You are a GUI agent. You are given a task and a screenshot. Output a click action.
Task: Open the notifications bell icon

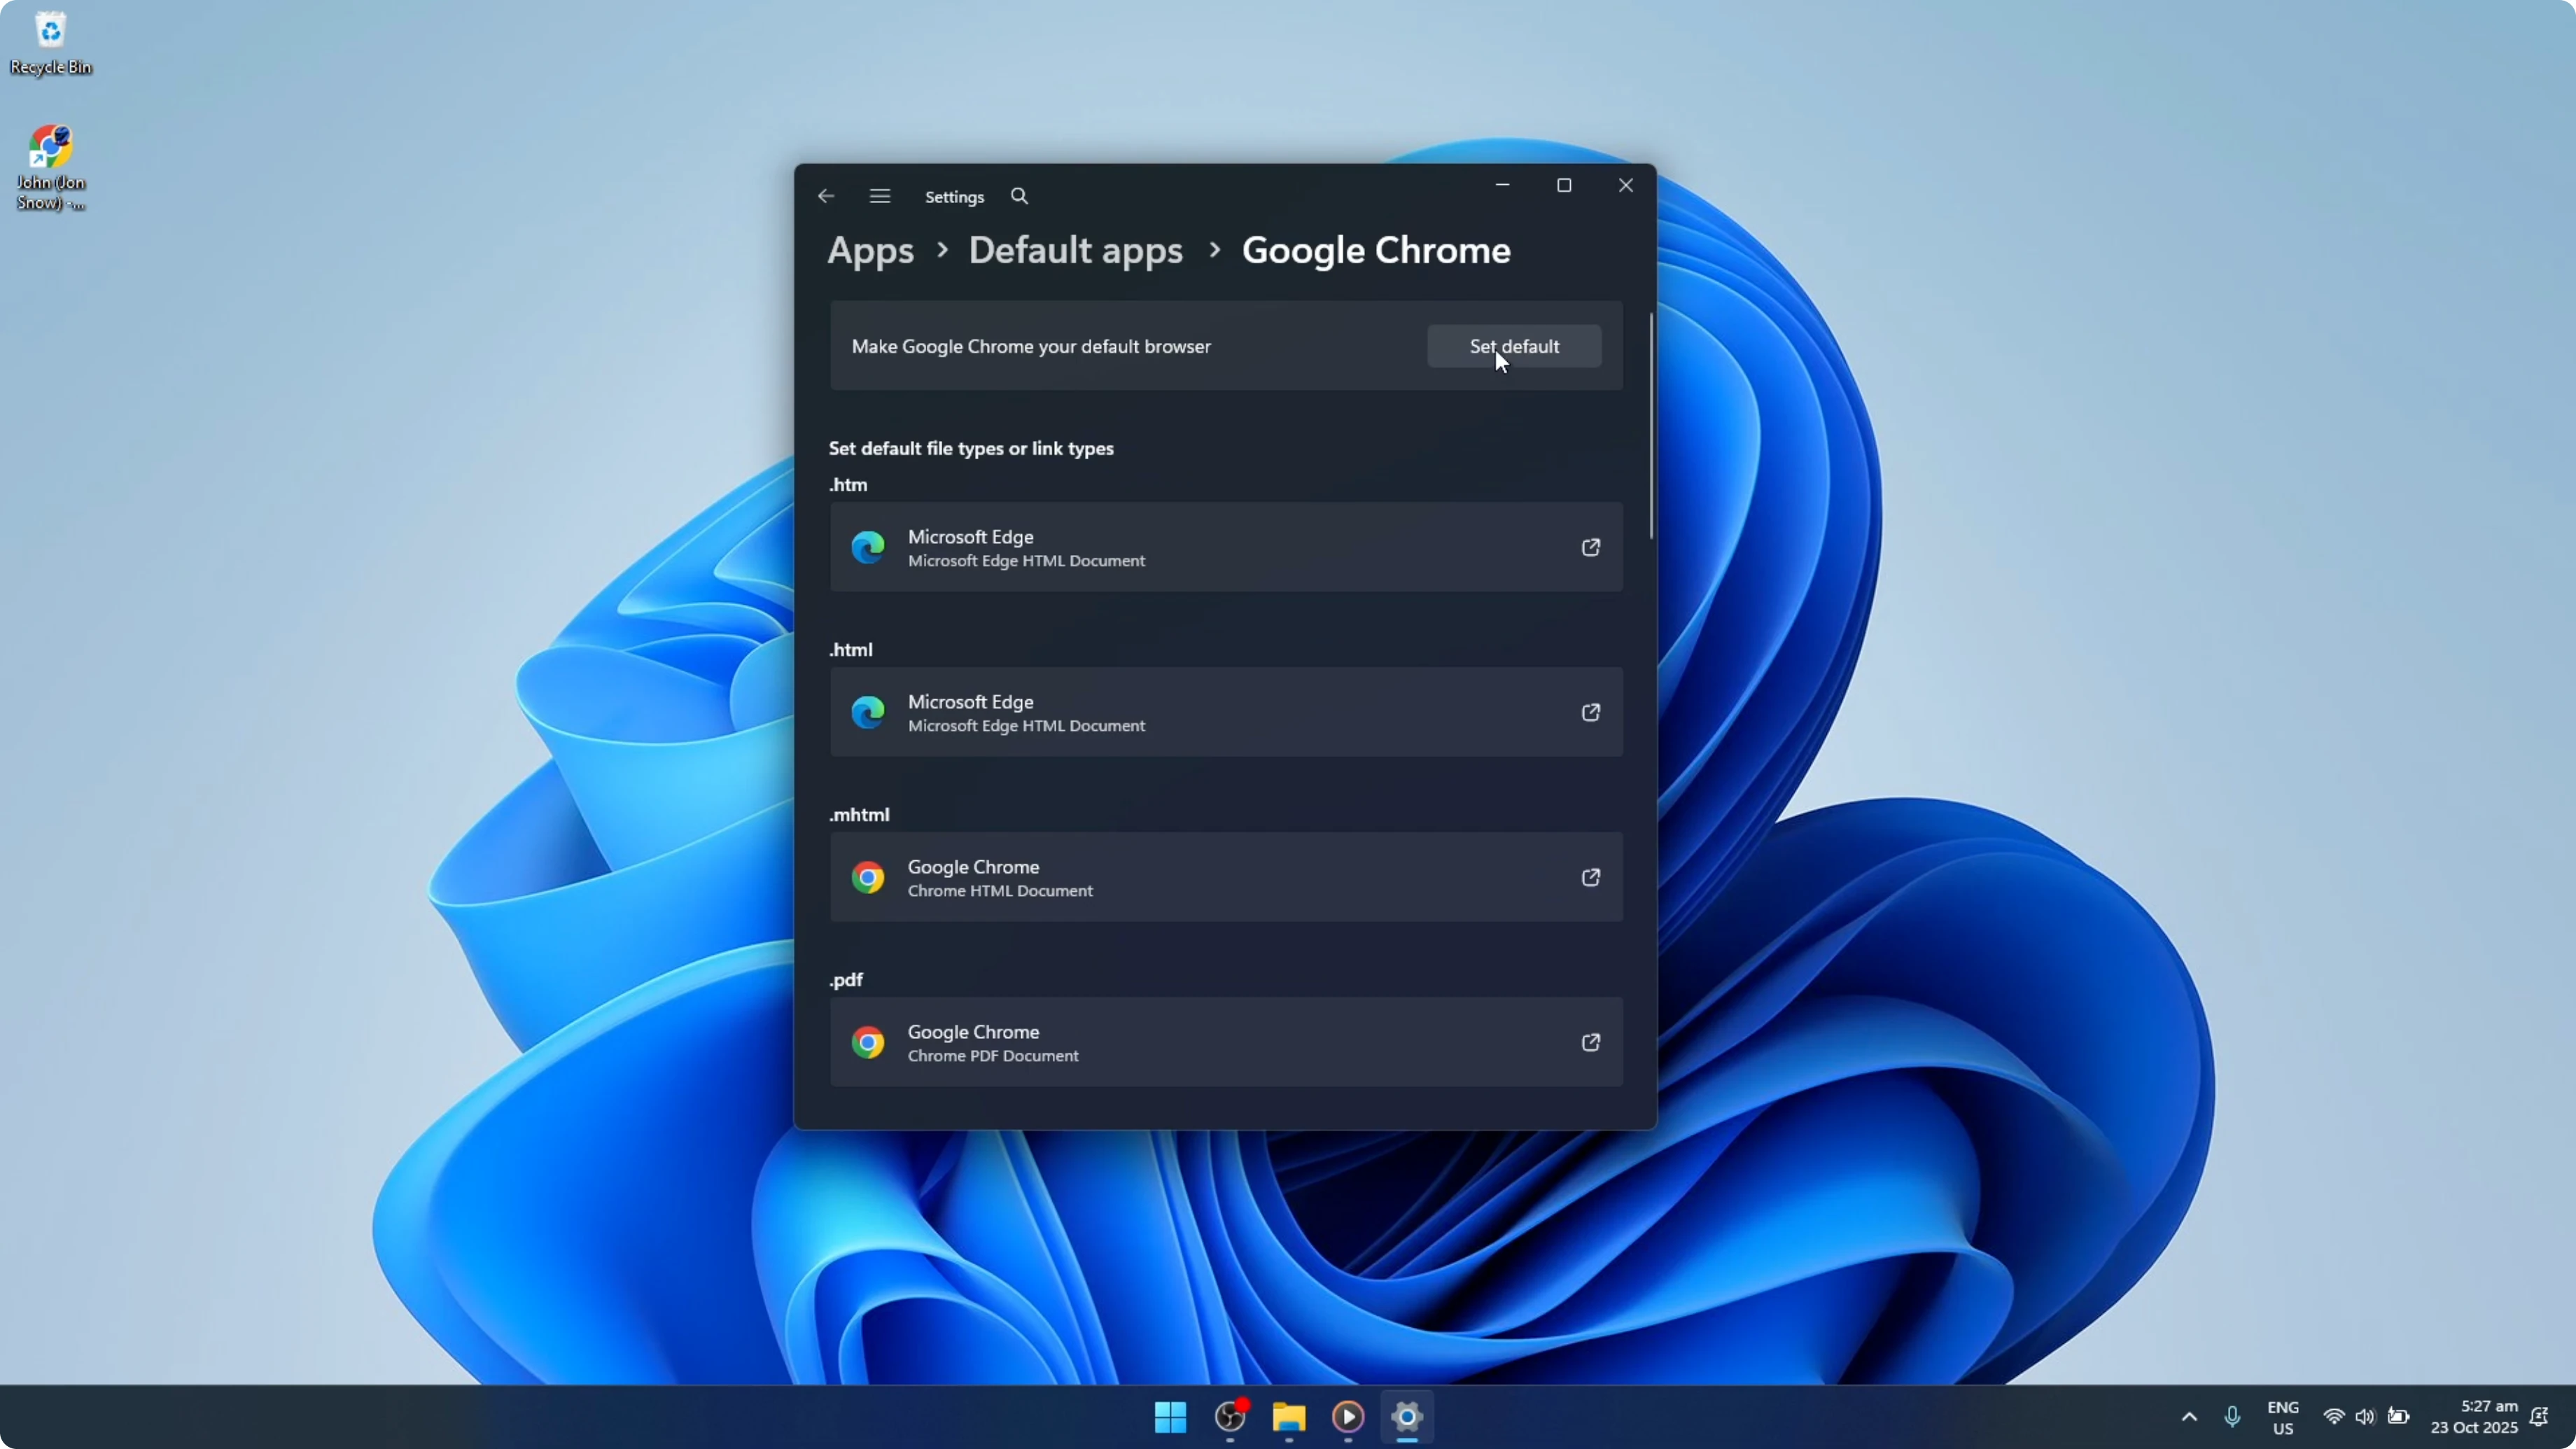[x=2538, y=1416]
